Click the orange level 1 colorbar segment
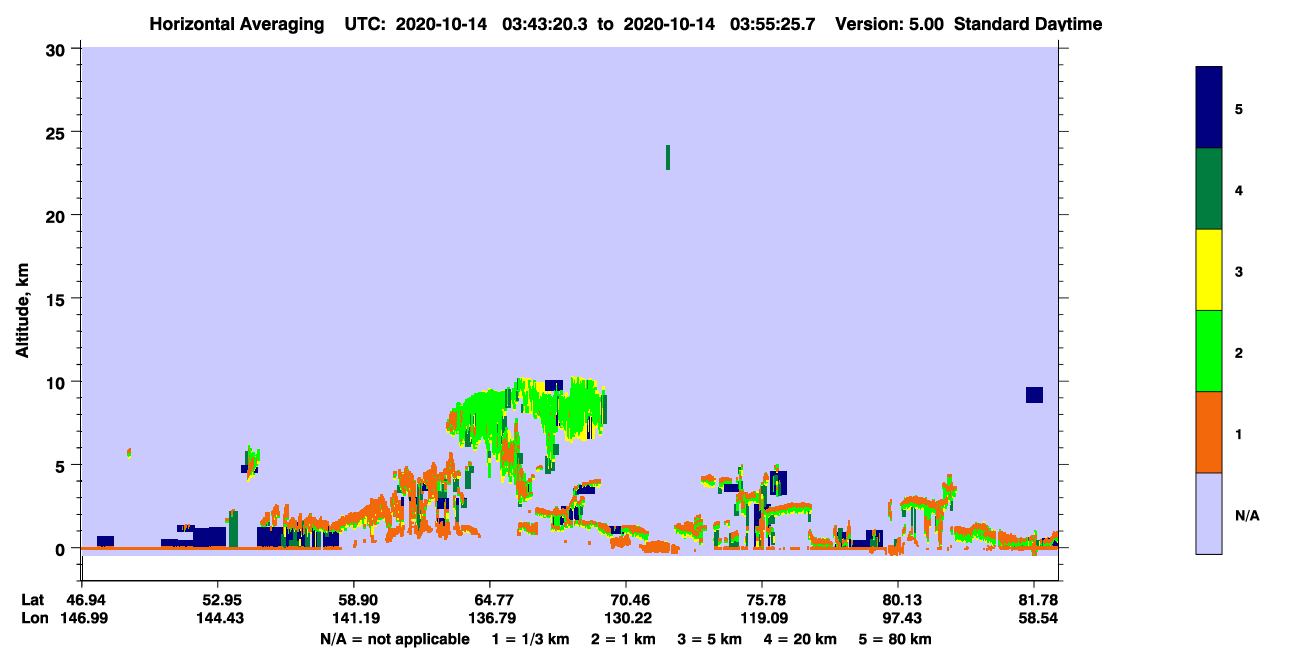 point(1209,432)
